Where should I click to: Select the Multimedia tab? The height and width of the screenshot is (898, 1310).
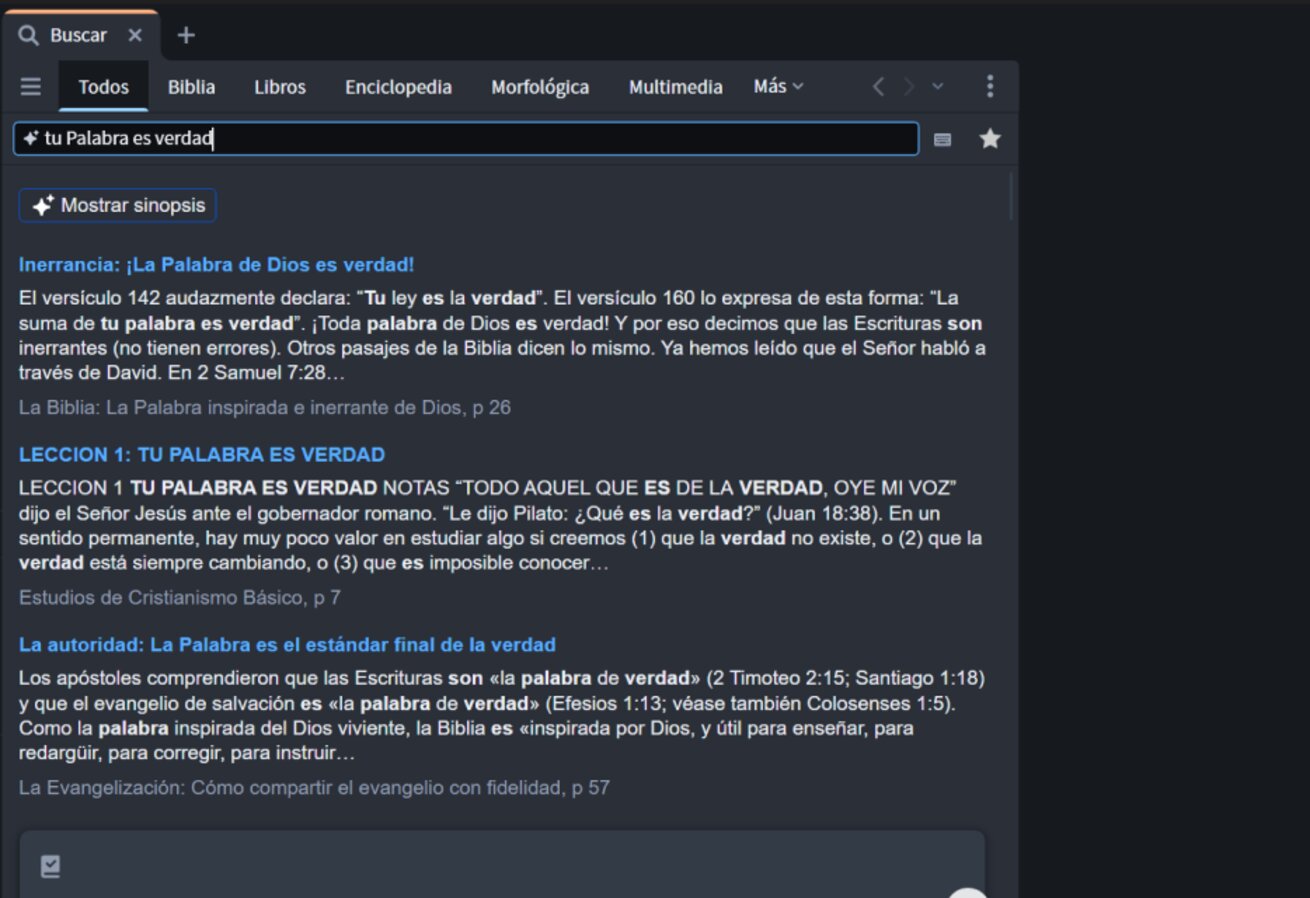click(675, 87)
